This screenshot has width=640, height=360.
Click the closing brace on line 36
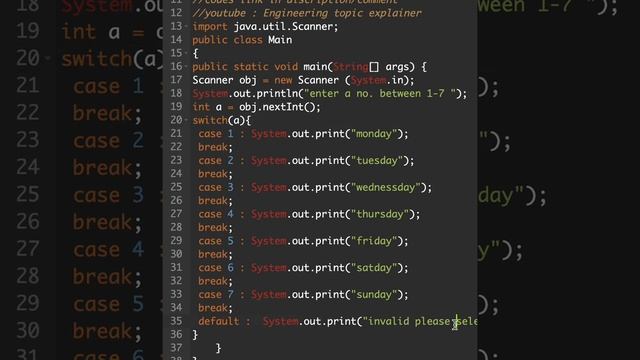tap(195, 335)
